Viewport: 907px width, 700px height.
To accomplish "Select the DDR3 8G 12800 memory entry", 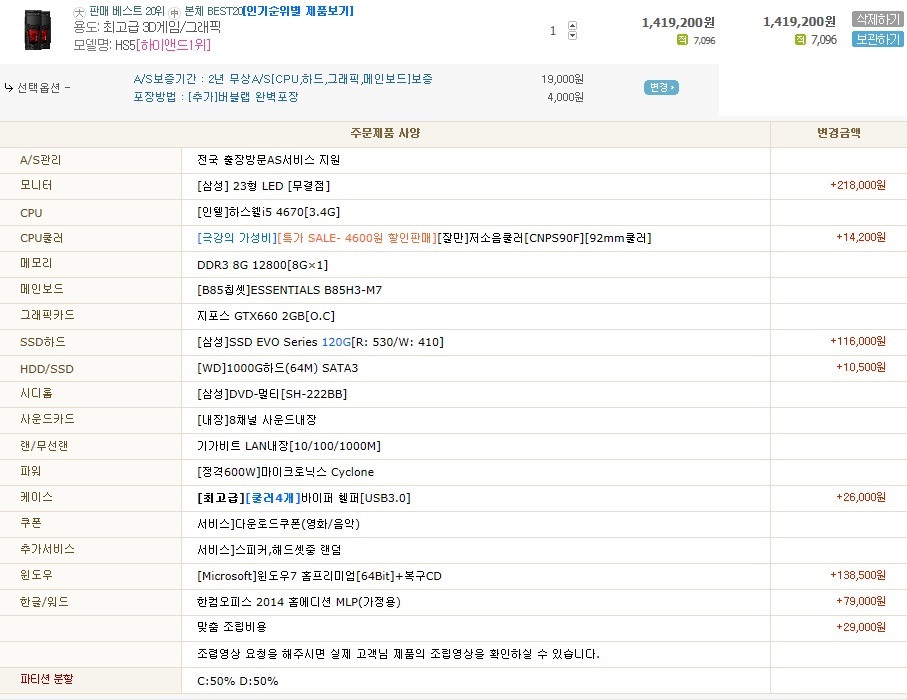I will tap(263, 264).
